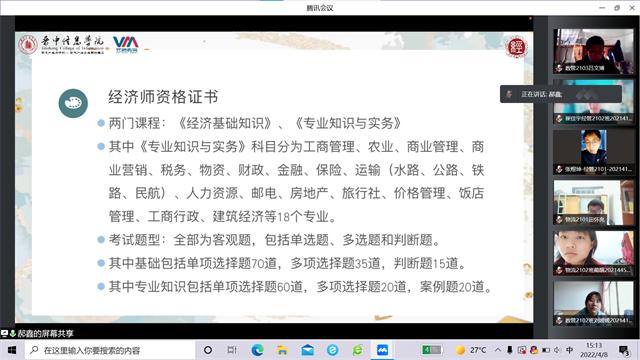
Task: Open the 27°C weather widget
Action: click(471, 350)
